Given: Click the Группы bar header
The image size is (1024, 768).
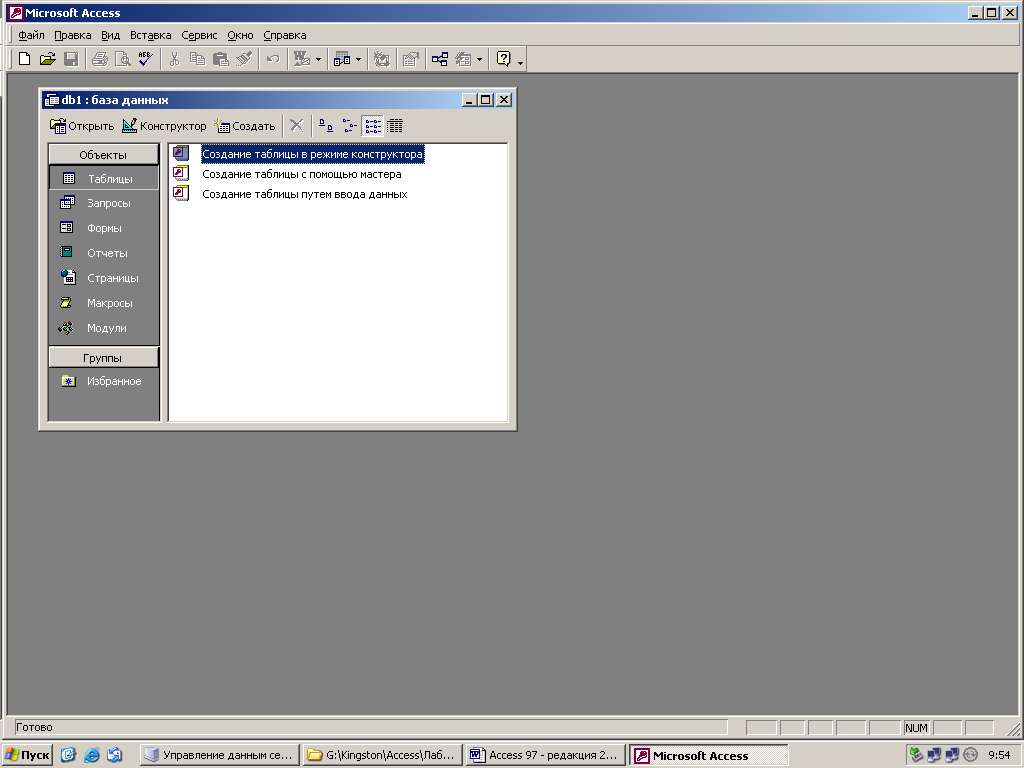Looking at the screenshot, I should pos(103,358).
